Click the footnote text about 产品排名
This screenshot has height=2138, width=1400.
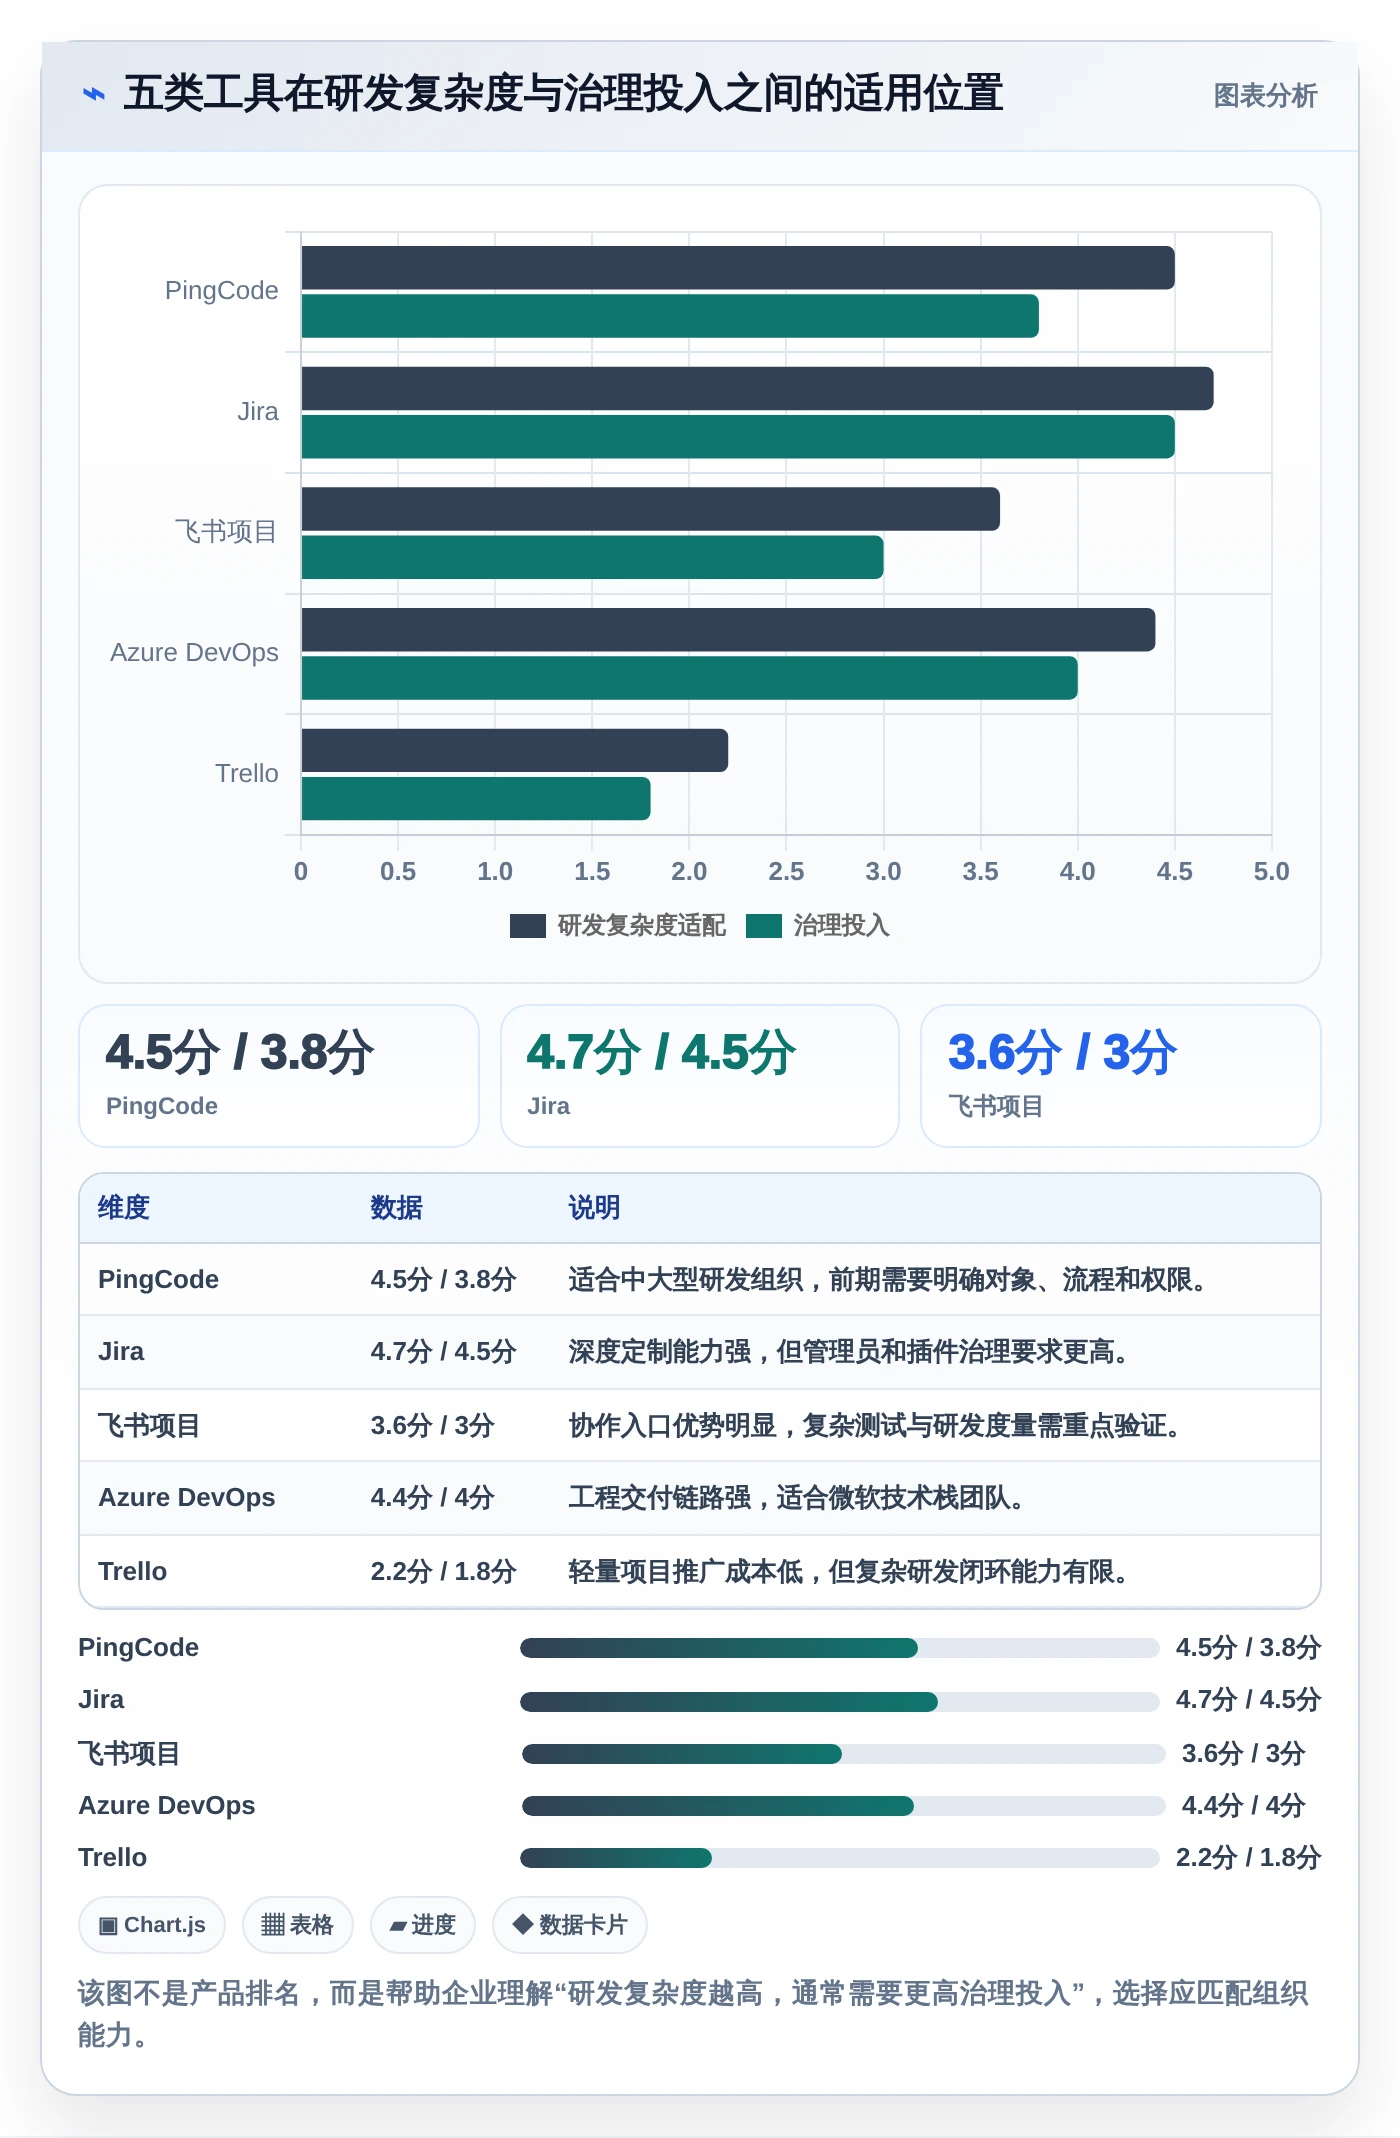(x=693, y=2013)
